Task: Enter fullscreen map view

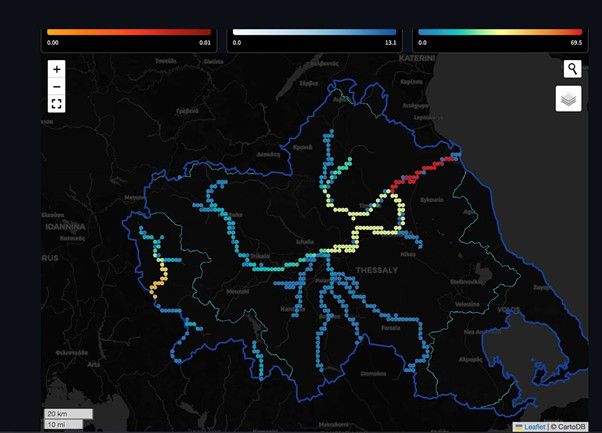Action: point(57,103)
